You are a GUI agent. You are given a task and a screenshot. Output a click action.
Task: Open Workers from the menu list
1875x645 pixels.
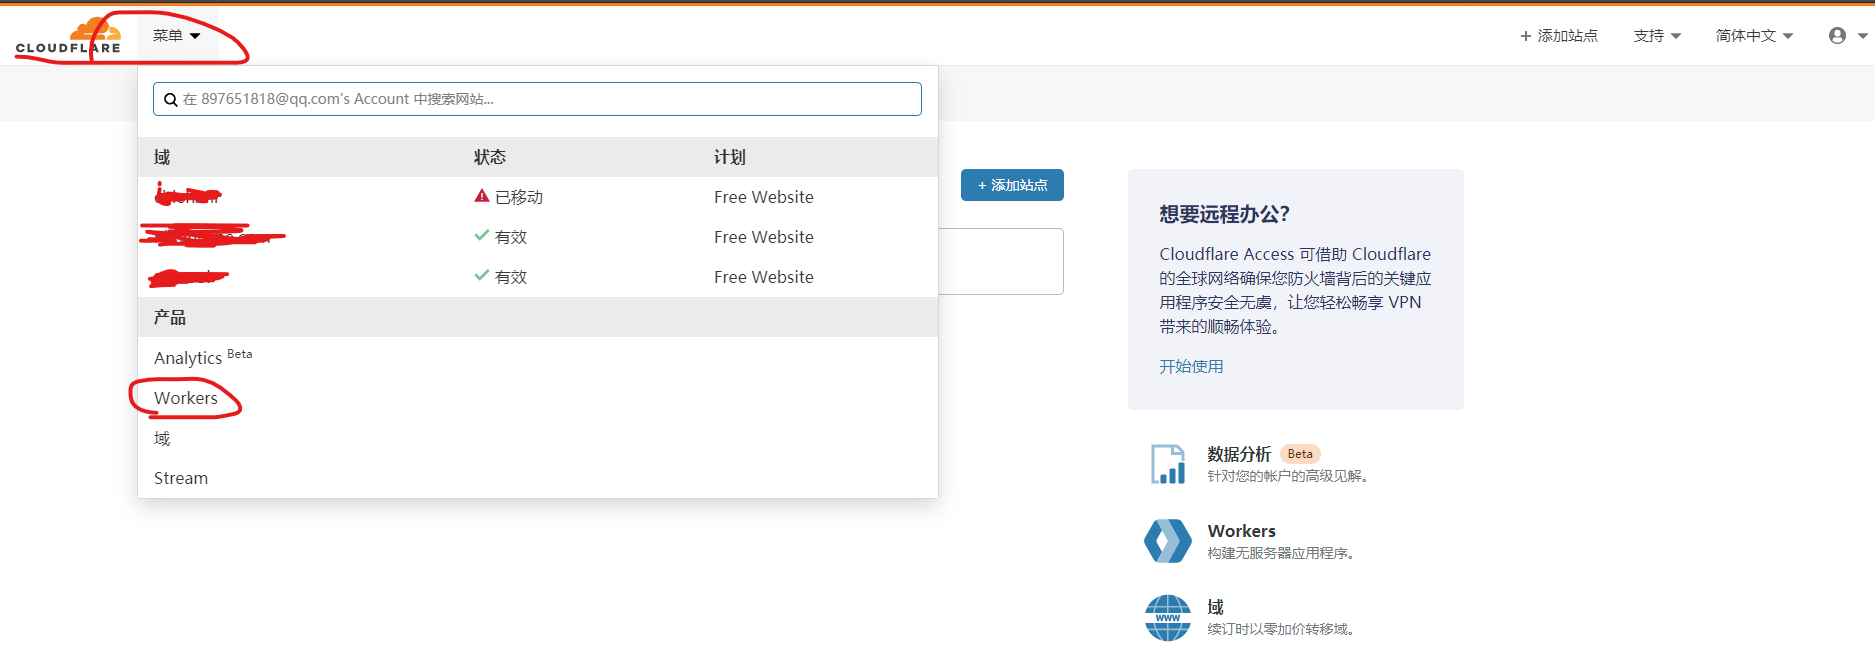coord(186,398)
